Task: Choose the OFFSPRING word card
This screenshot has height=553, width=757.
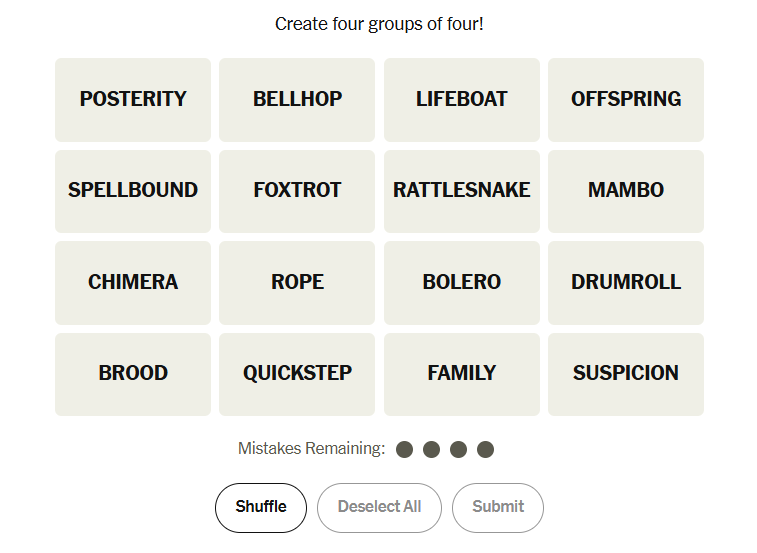Action: 626,99
